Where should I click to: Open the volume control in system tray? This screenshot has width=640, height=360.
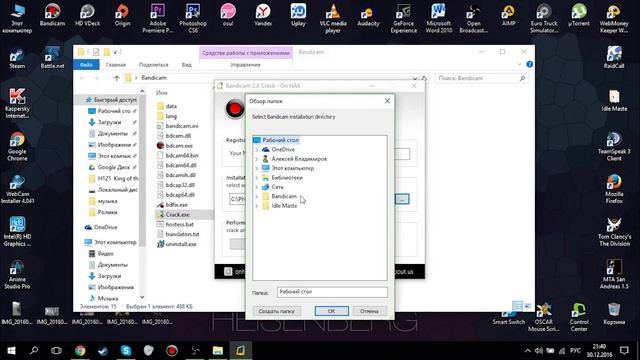539,351
